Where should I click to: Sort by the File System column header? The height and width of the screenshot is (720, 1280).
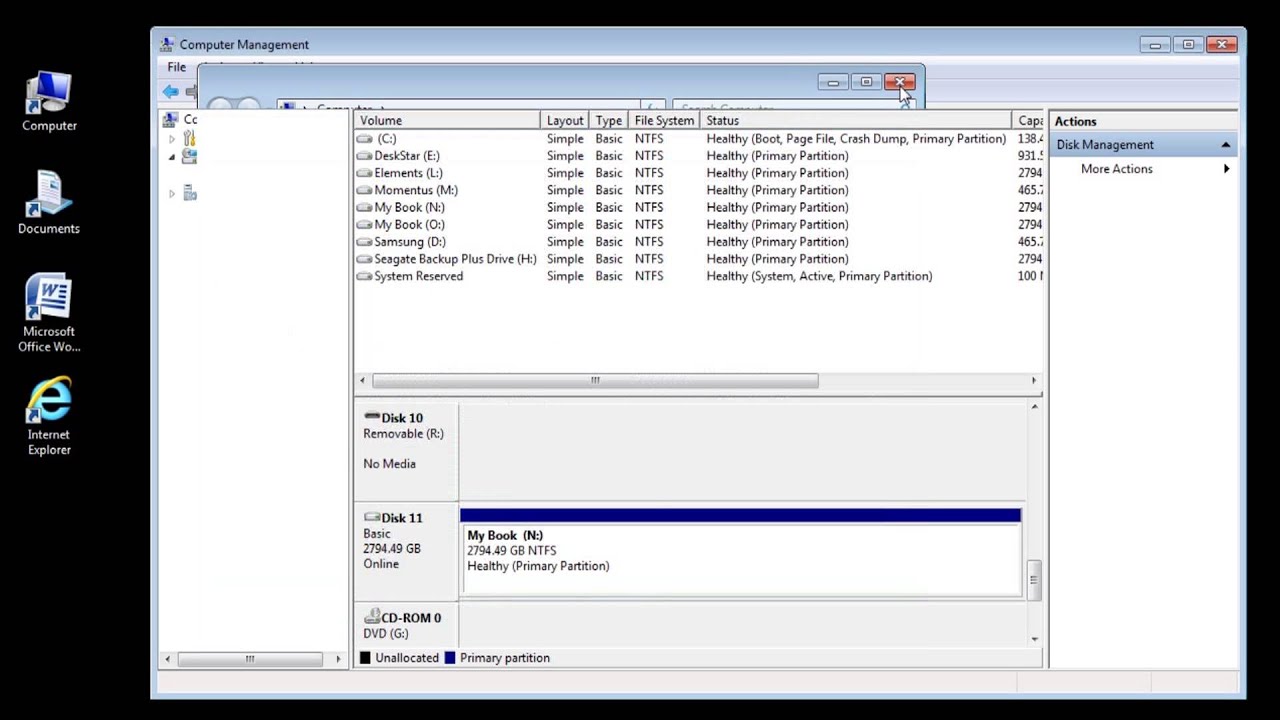(664, 120)
